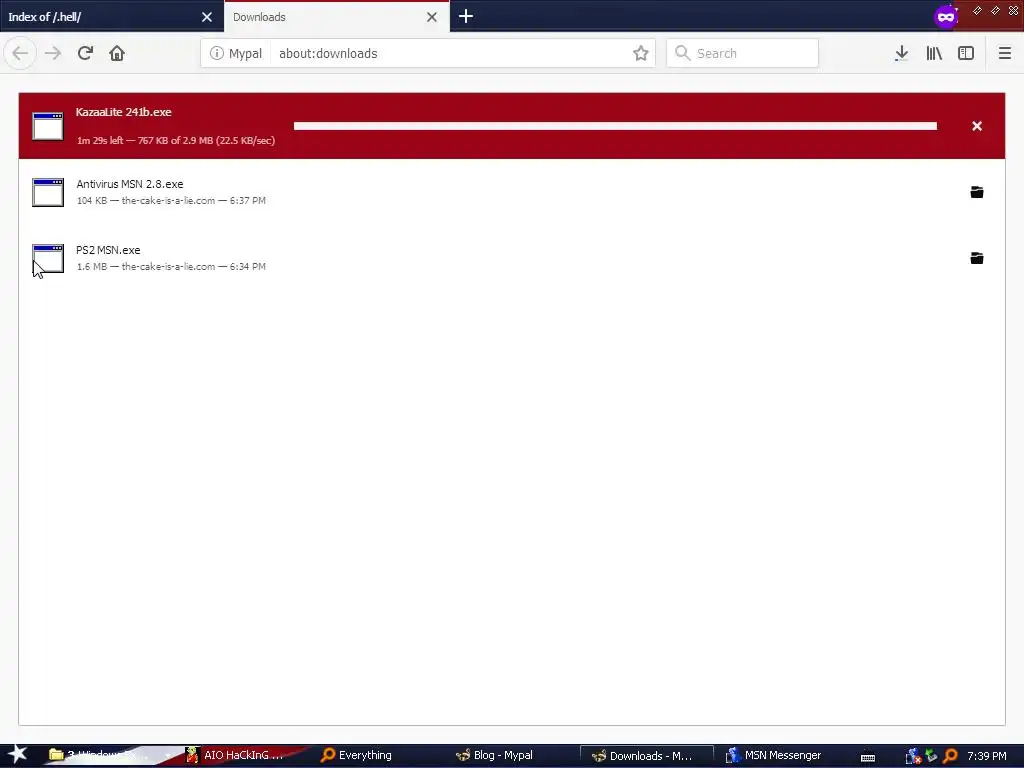Click the forward navigation arrow
This screenshot has height=768, width=1024.
click(x=53, y=54)
